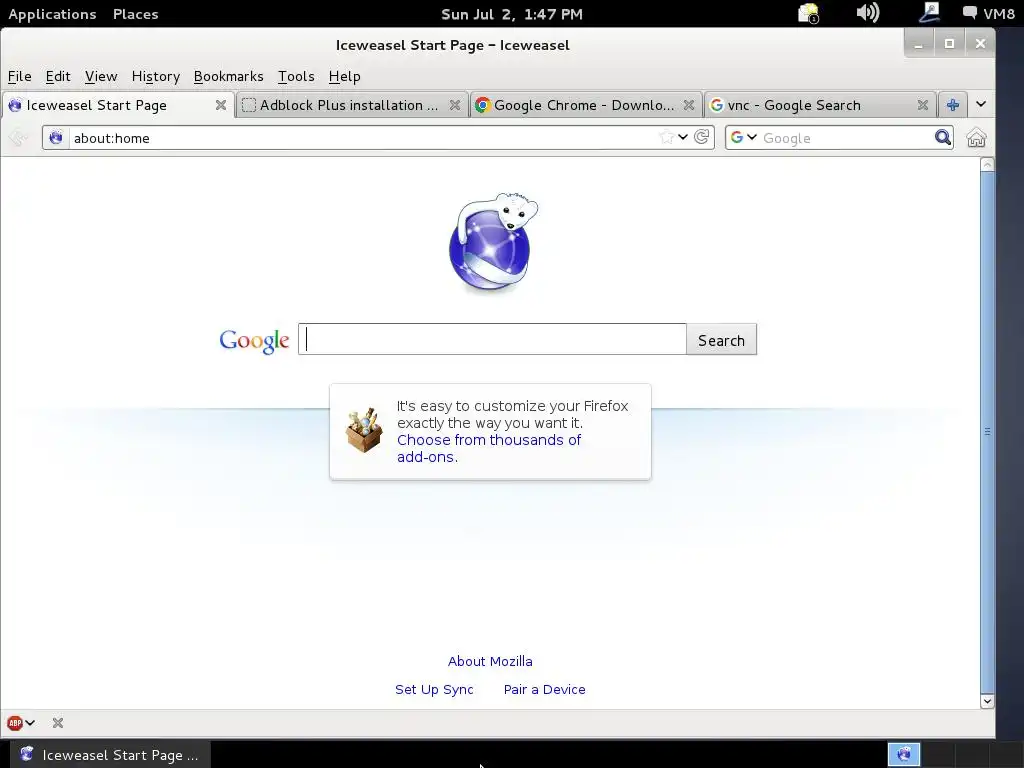The height and width of the screenshot is (768, 1024).
Task: Open the Places menu in top panel
Action: pos(136,14)
